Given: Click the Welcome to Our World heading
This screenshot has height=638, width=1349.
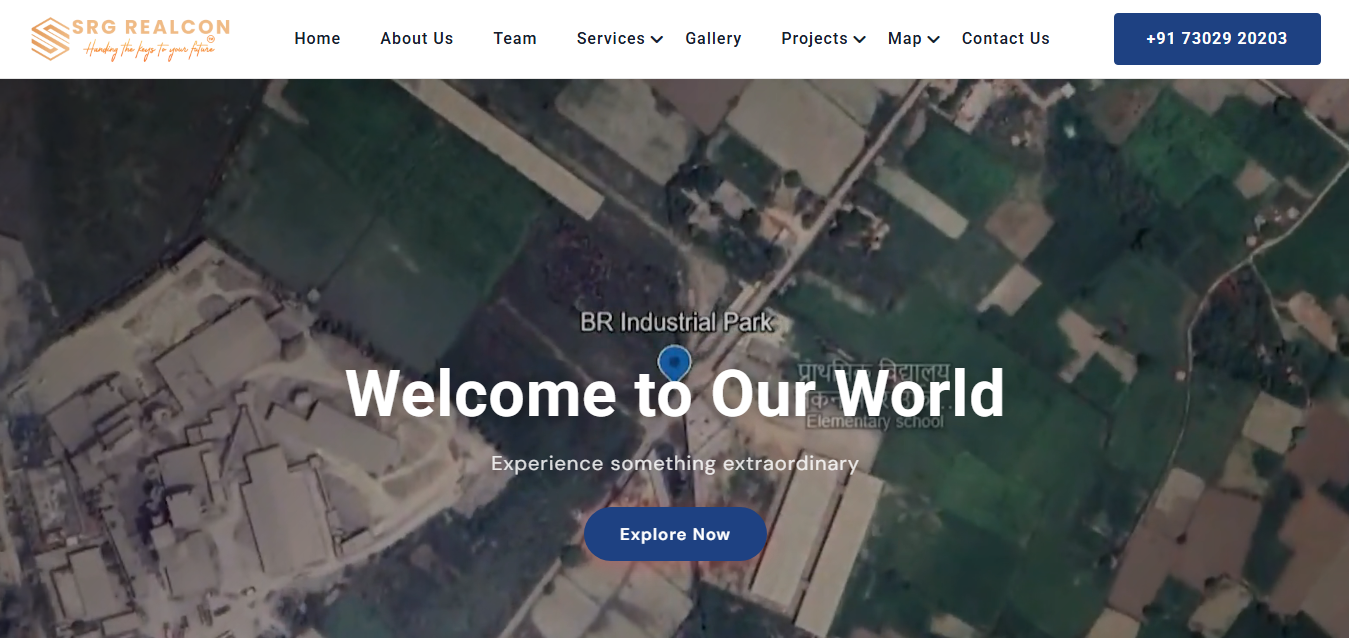Looking at the screenshot, I should [675, 393].
